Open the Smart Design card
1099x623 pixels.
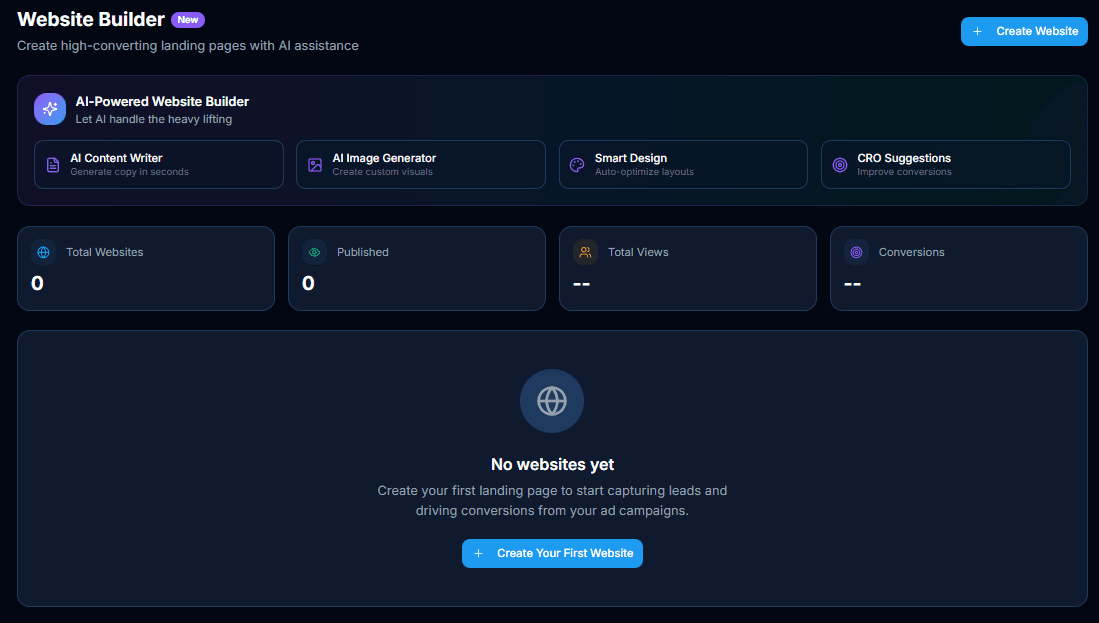pyautogui.click(x=683, y=164)
